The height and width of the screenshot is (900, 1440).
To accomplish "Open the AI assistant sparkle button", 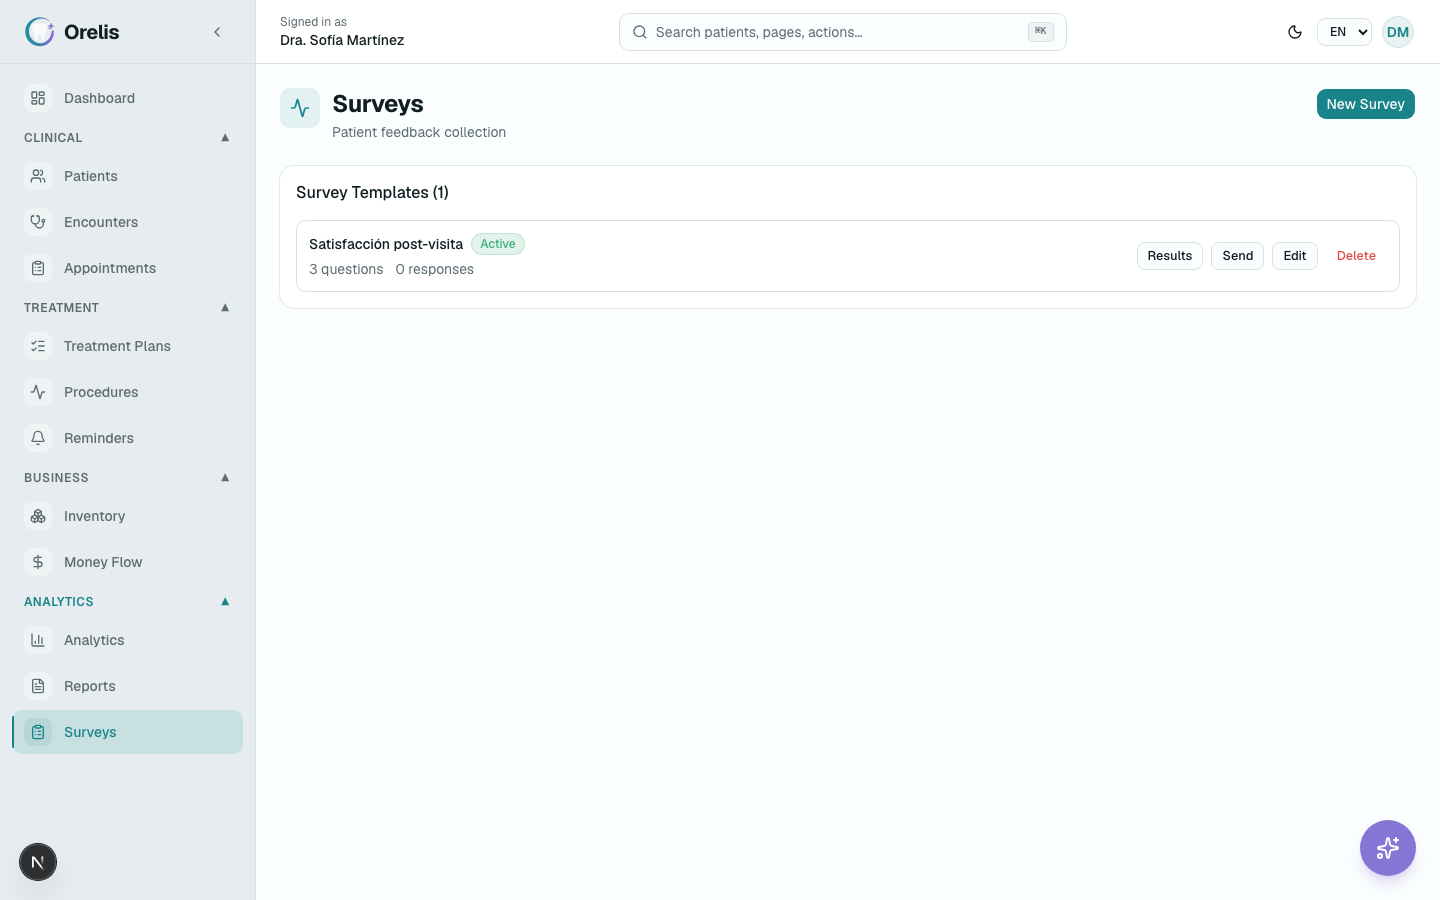I will click(x=1388, y=848).
